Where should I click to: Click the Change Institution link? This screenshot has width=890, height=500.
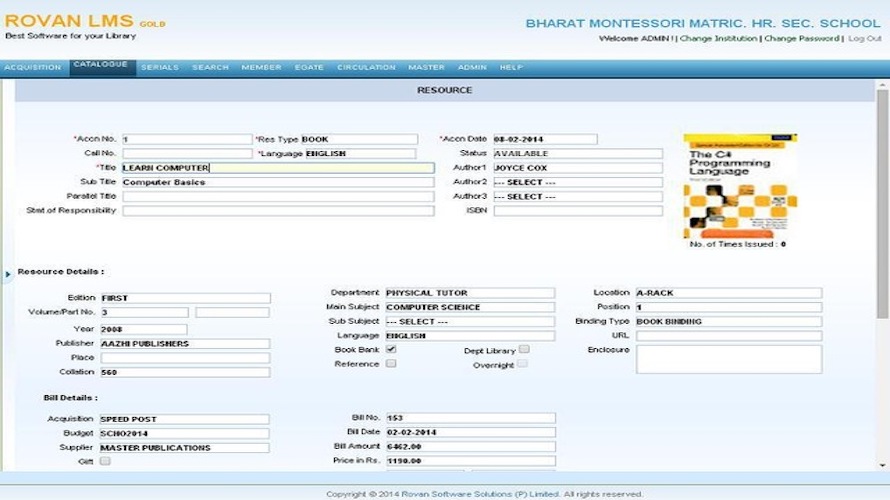tap(719, 39)
